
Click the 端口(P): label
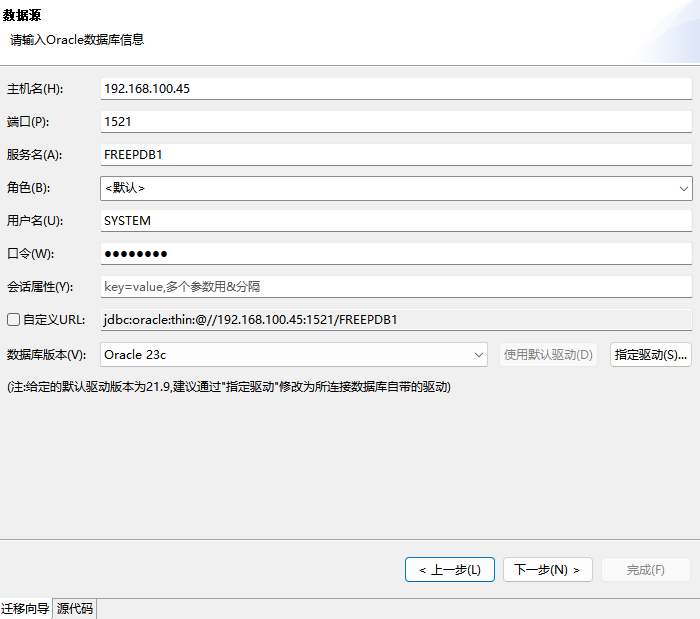[28, 121]
